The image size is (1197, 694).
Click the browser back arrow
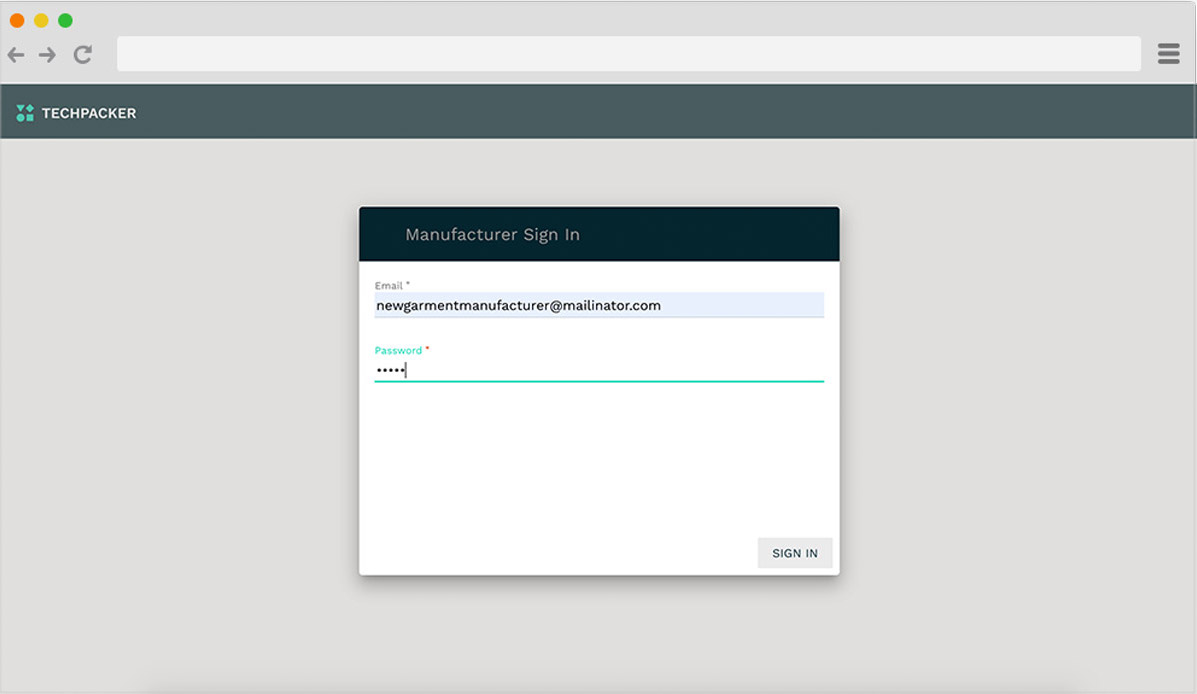coord(16,54)
